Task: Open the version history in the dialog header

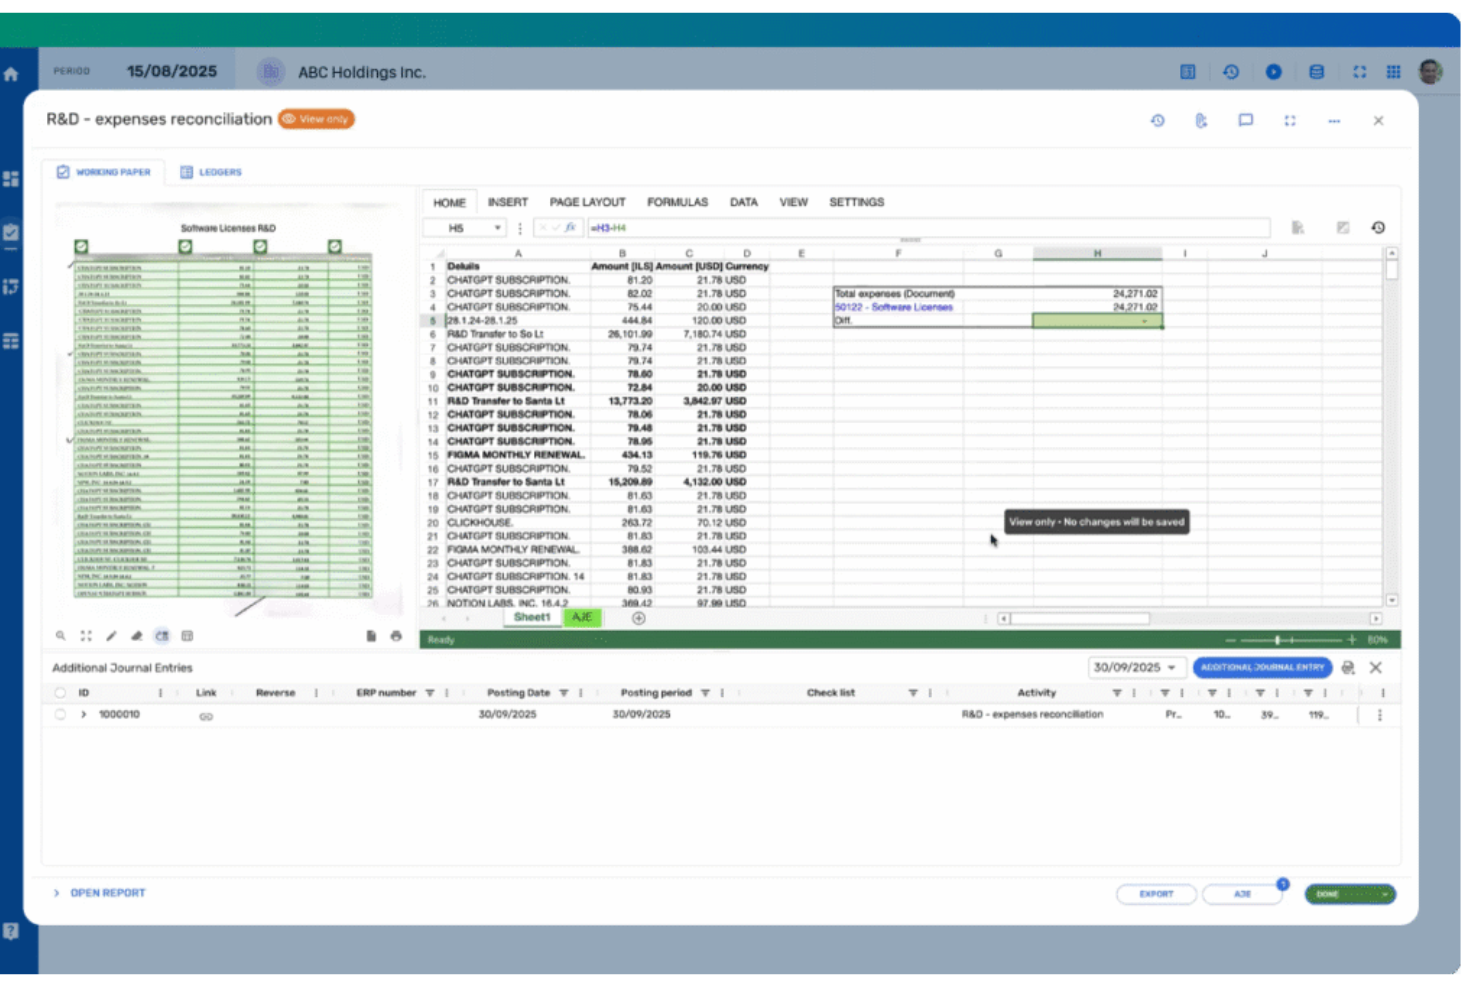Action: point(1157,119)
